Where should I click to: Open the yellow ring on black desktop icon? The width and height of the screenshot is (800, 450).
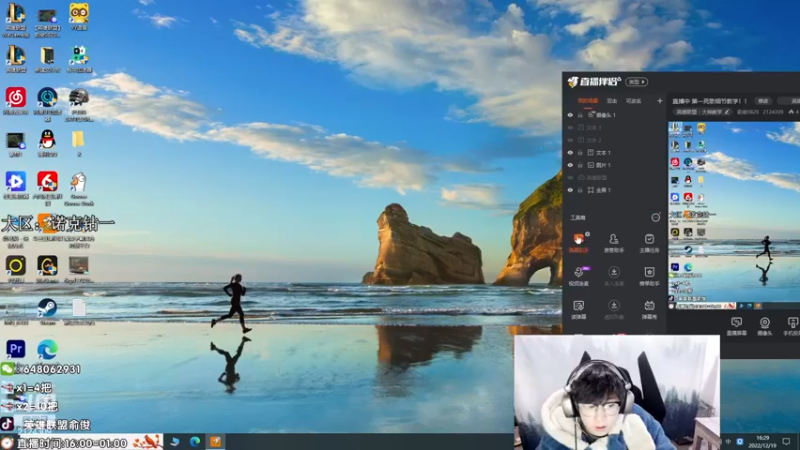click(x=16, y=269)
